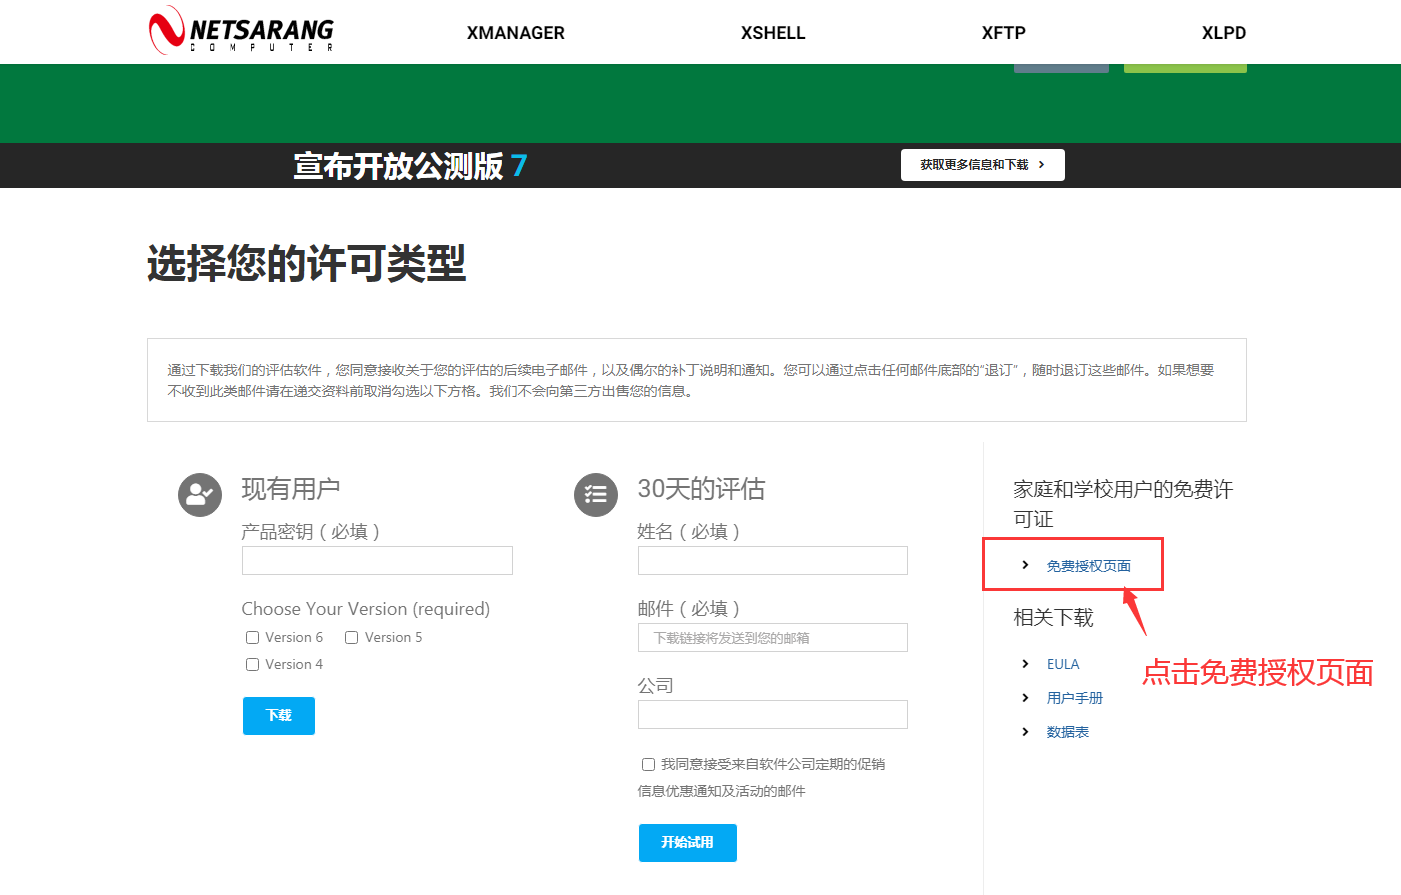This screenshot has height=895, width=1401.
Task: Open the 用户手册 link
Action: point(1075,698)
